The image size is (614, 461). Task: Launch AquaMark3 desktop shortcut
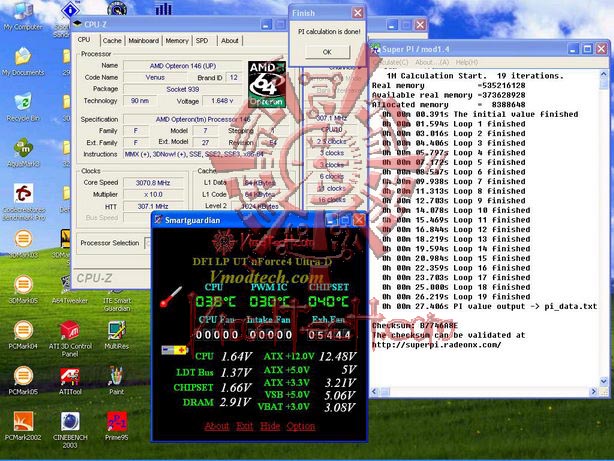(x=23, y=152)
